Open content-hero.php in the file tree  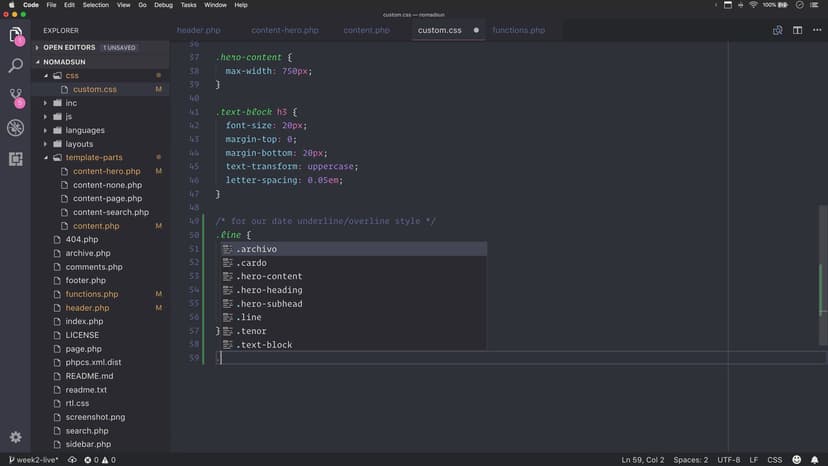coord(106,171)
